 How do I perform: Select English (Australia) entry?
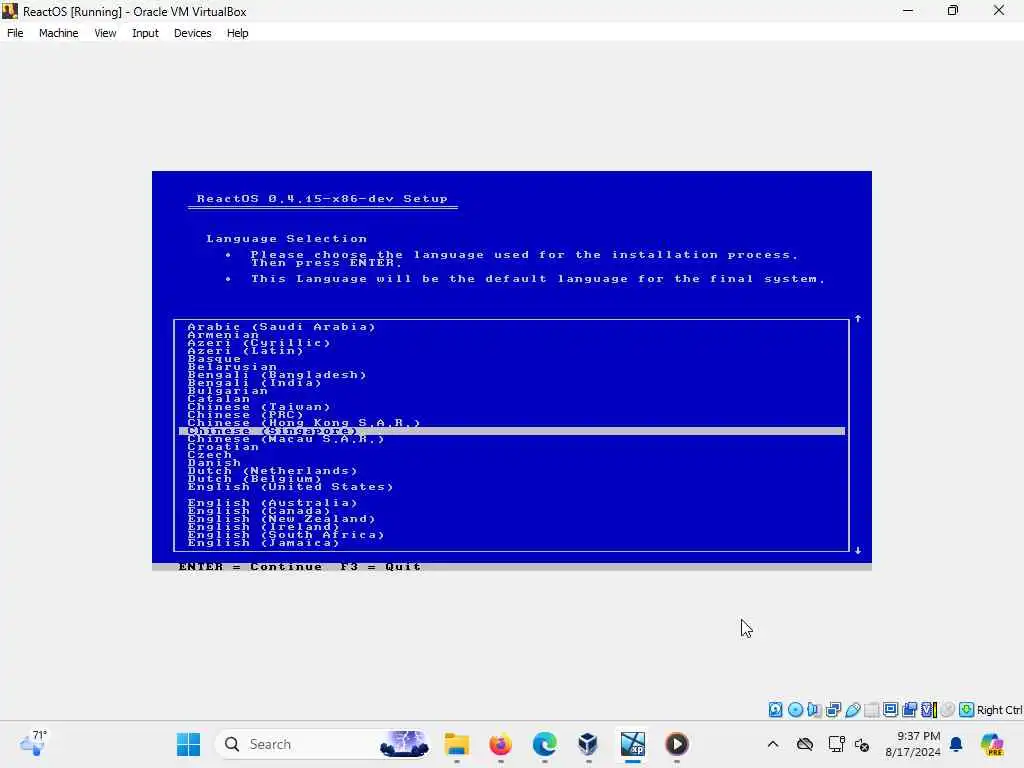pyautogui.click(x=272, y=503)
